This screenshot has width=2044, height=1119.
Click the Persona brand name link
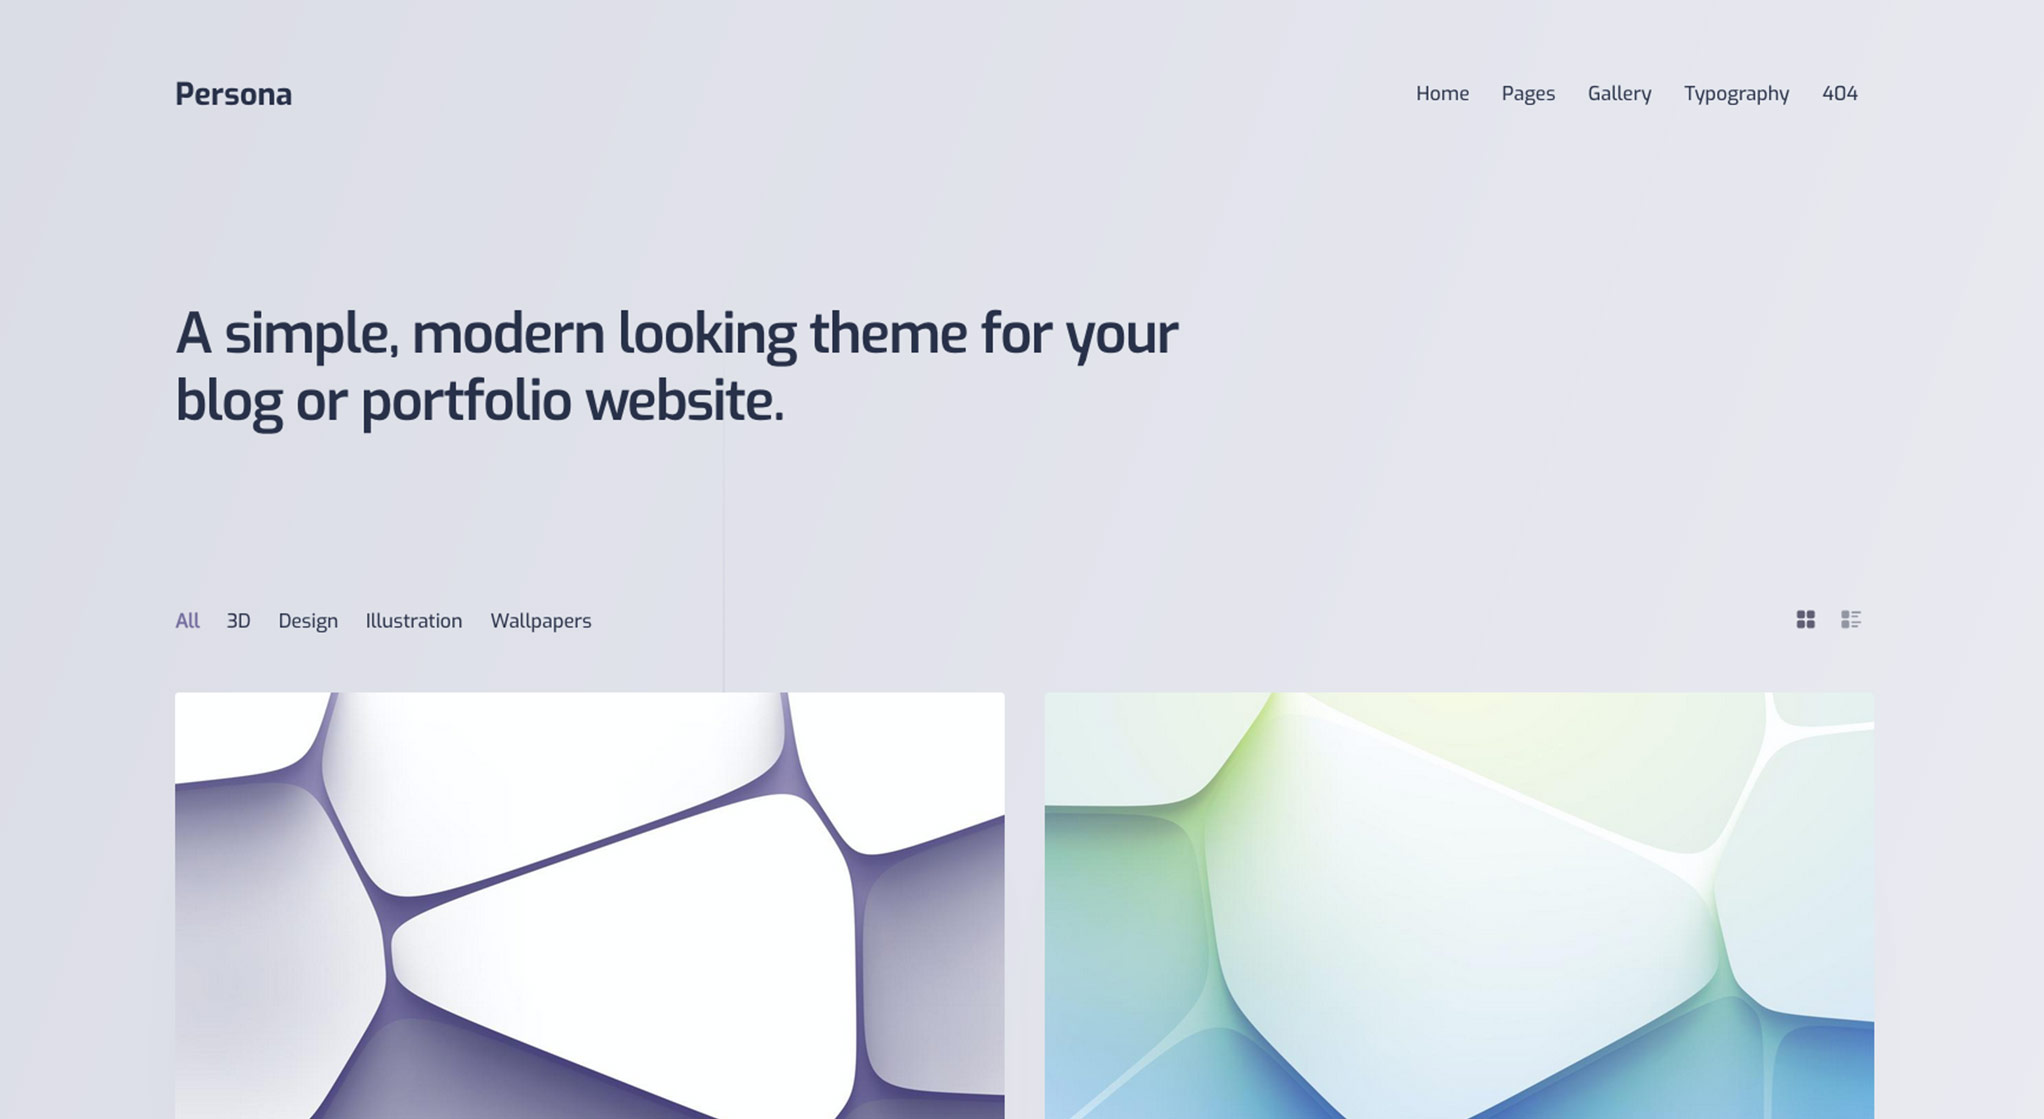point(234,92)
